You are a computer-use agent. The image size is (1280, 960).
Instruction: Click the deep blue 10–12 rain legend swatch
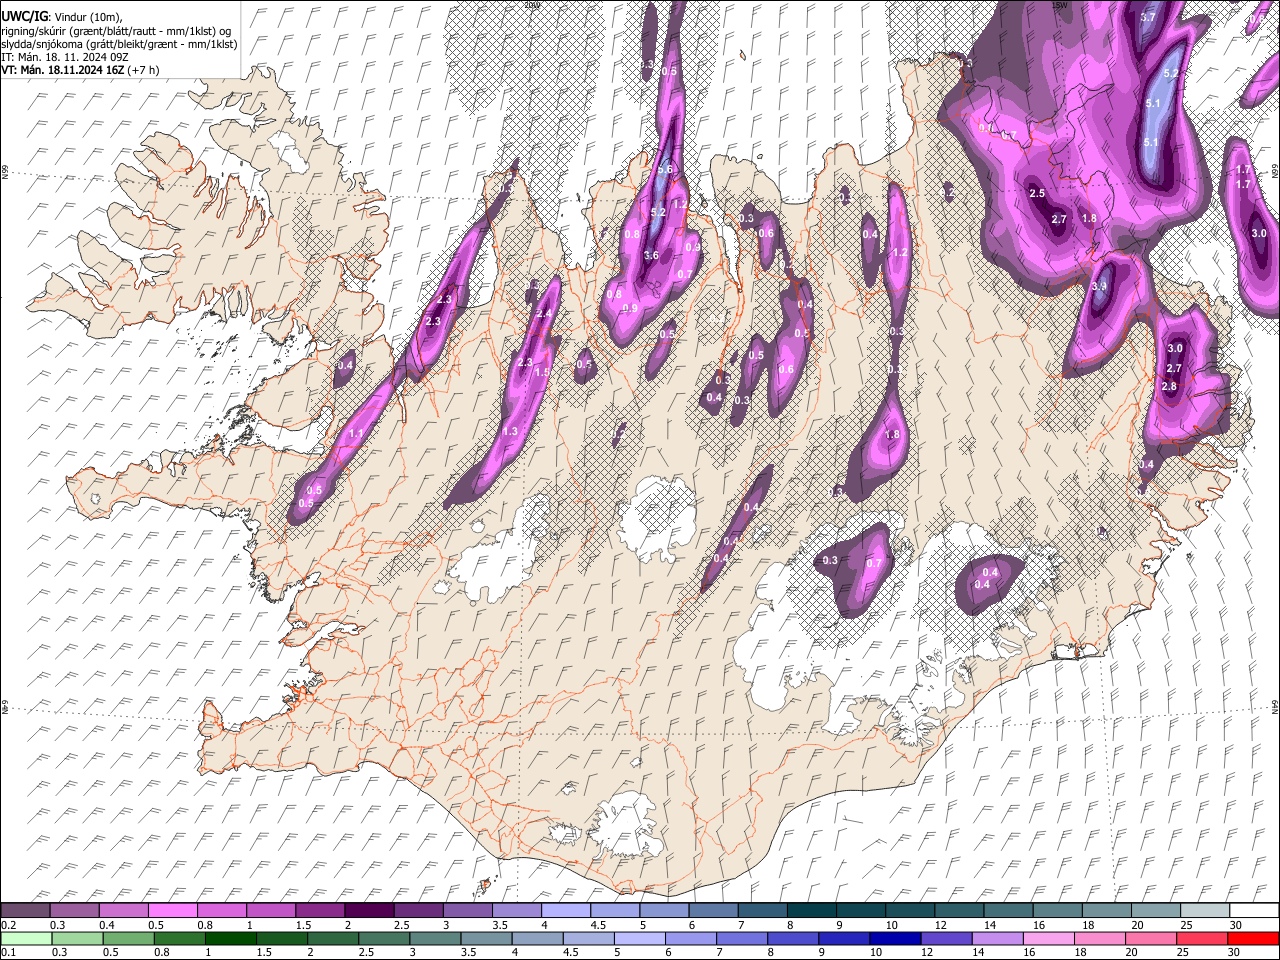[895, 939]
